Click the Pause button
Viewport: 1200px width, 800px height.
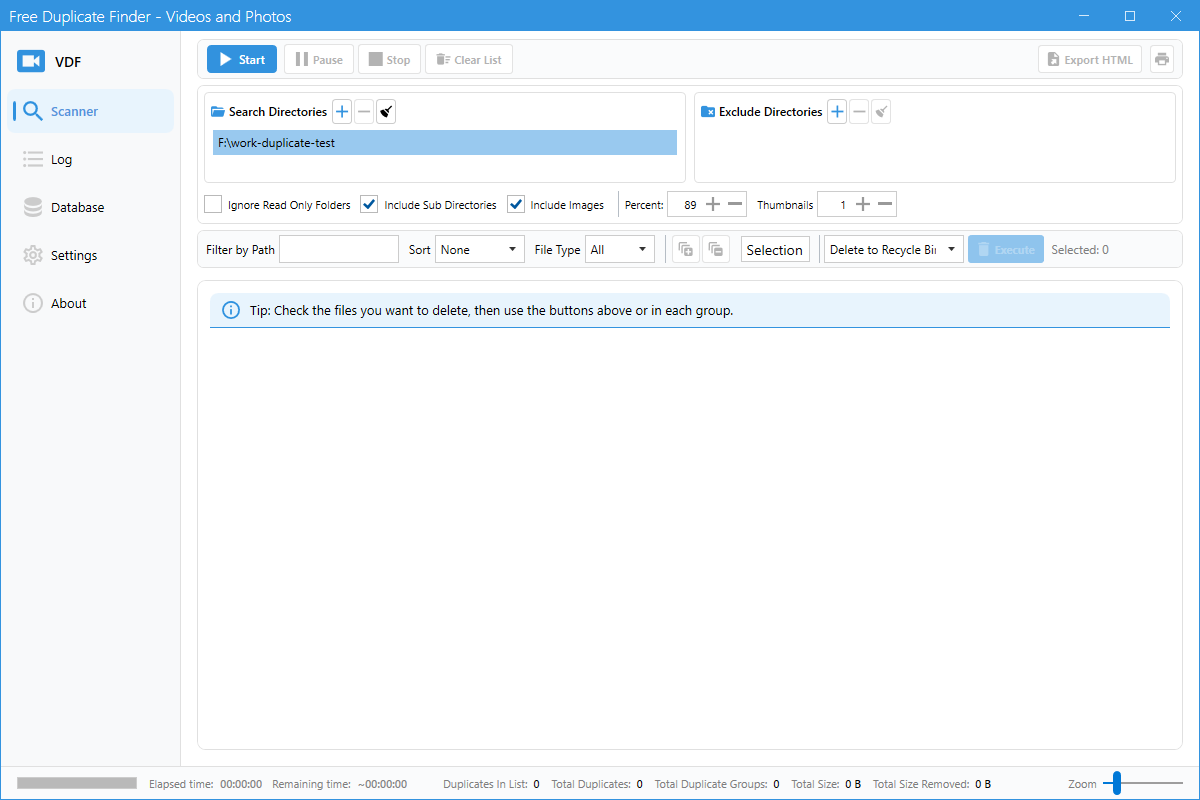point(318,60)
